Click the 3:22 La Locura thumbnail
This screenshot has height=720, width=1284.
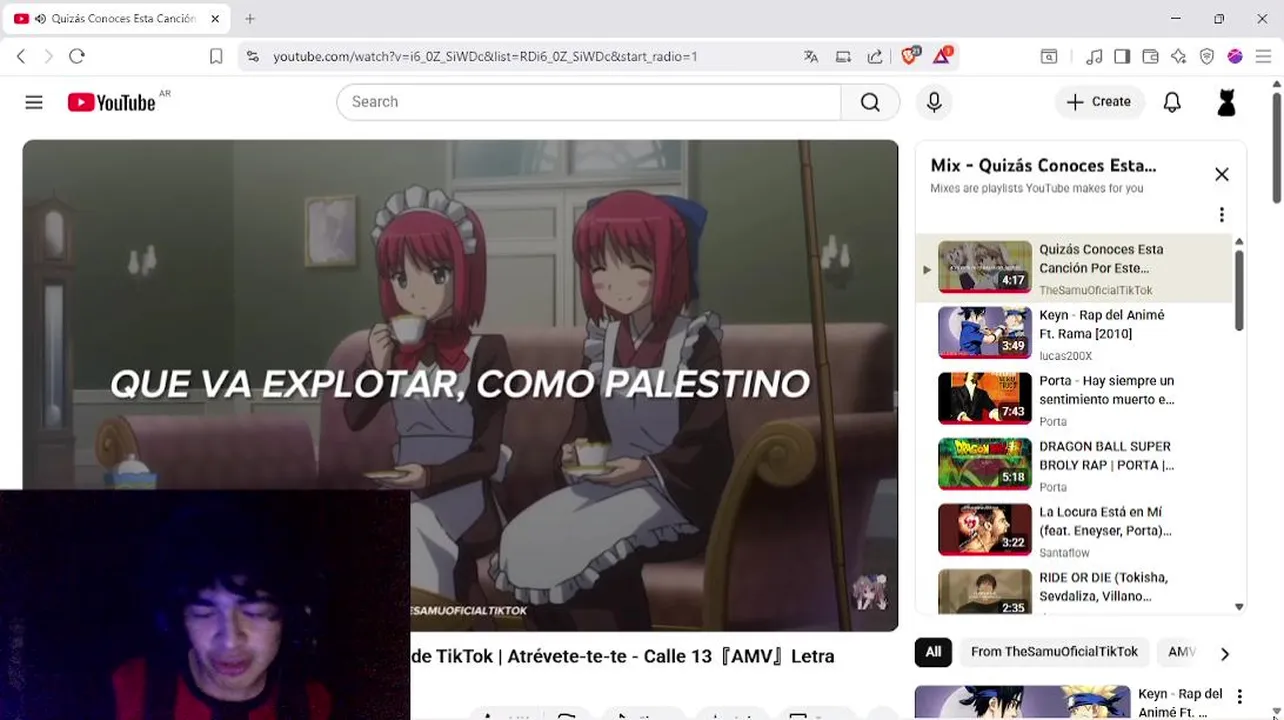(984, 529)
